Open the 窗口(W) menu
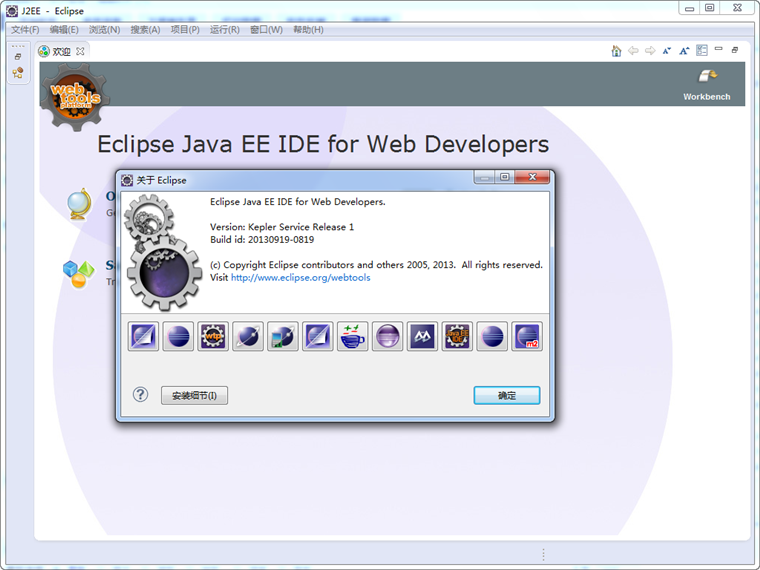 coord(266,30)
